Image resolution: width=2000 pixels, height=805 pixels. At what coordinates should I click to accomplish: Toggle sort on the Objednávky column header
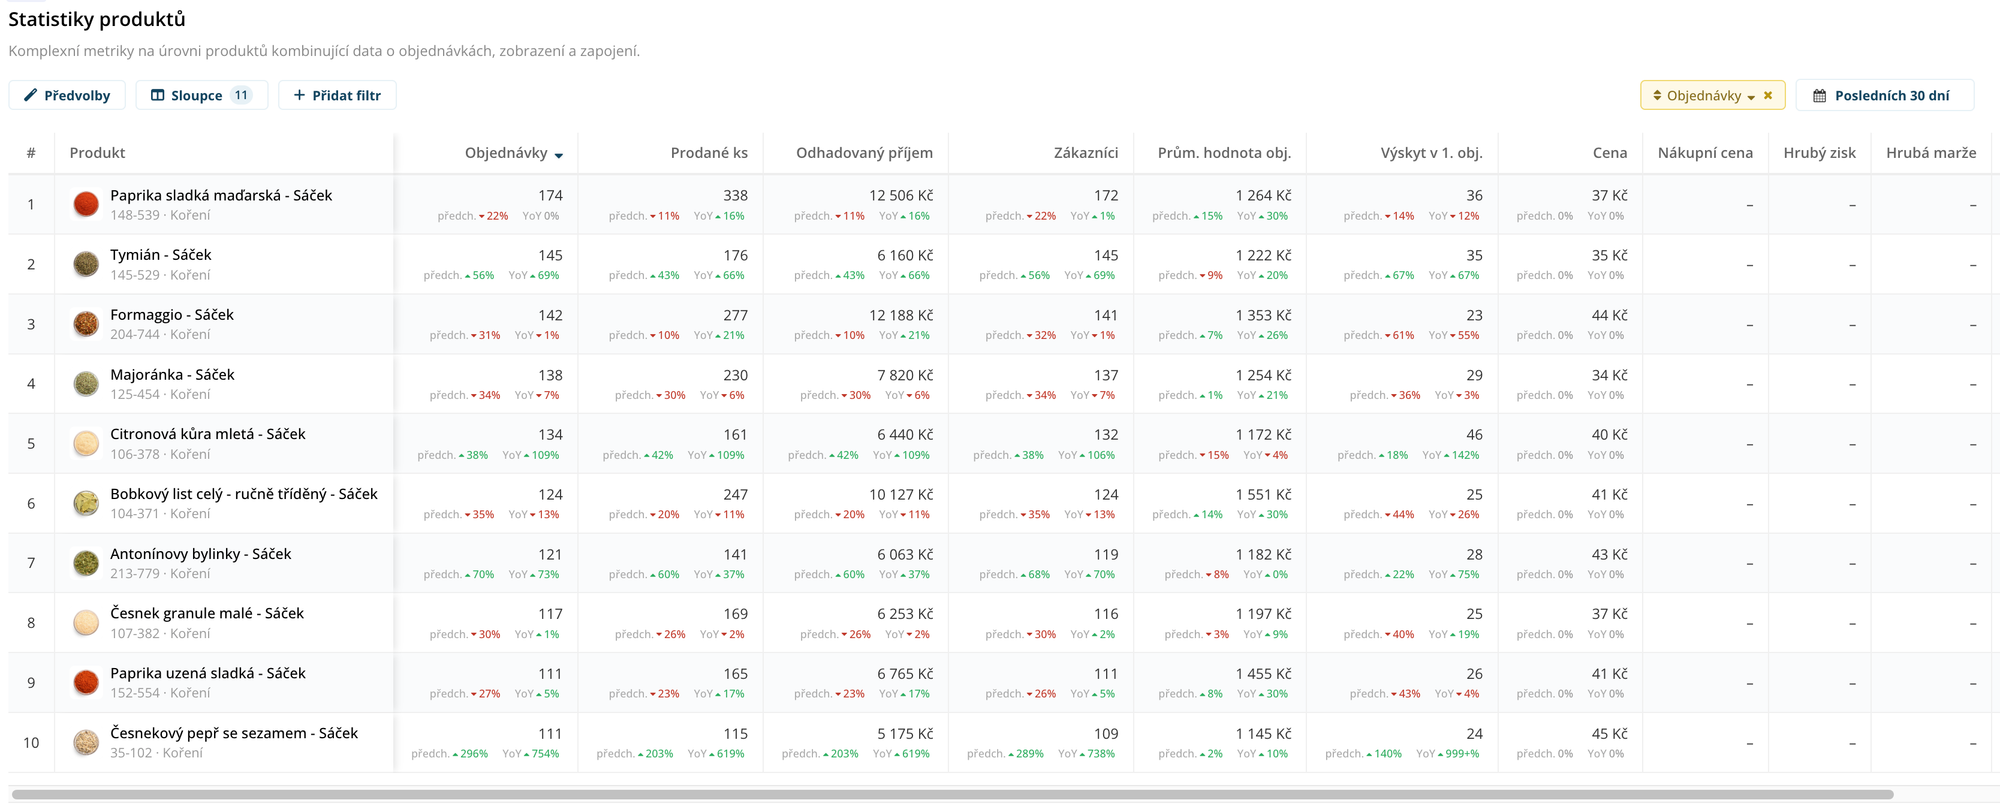[x=506, y=153]
